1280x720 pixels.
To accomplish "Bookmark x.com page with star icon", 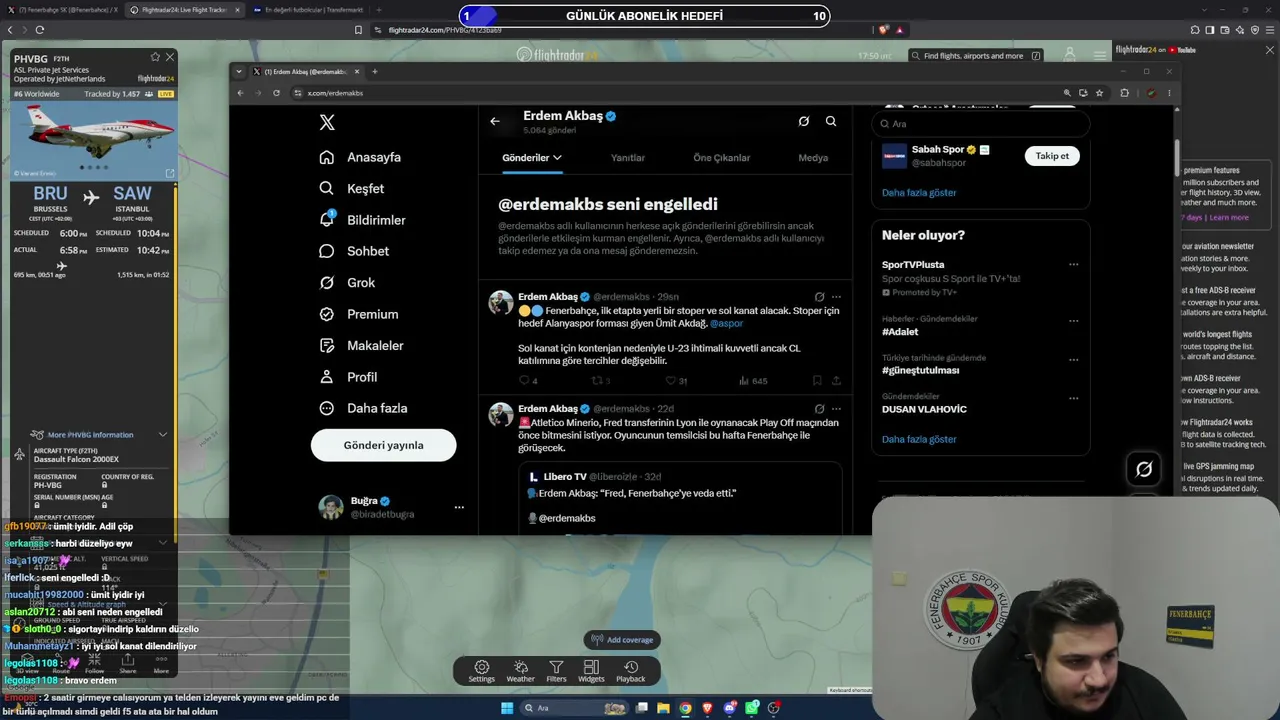I will click(1099, 93).
